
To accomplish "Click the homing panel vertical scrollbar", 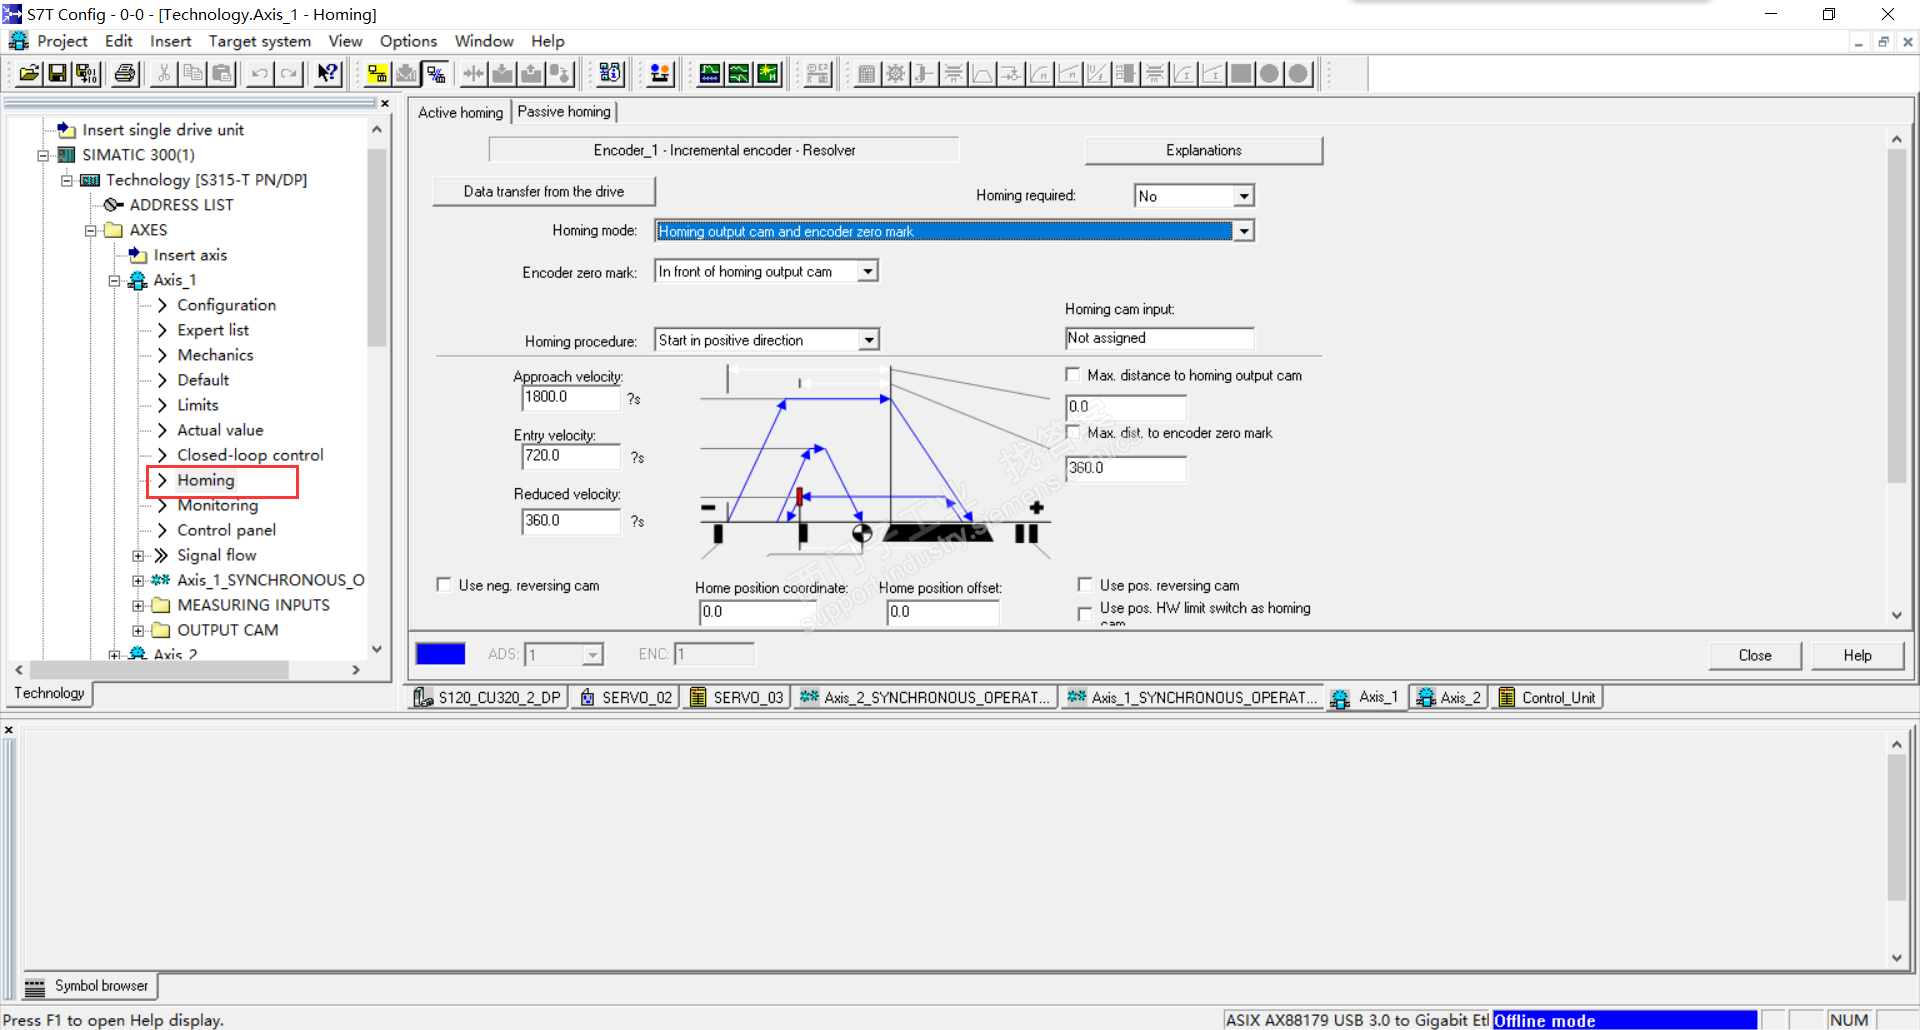I will (1897, 377).
